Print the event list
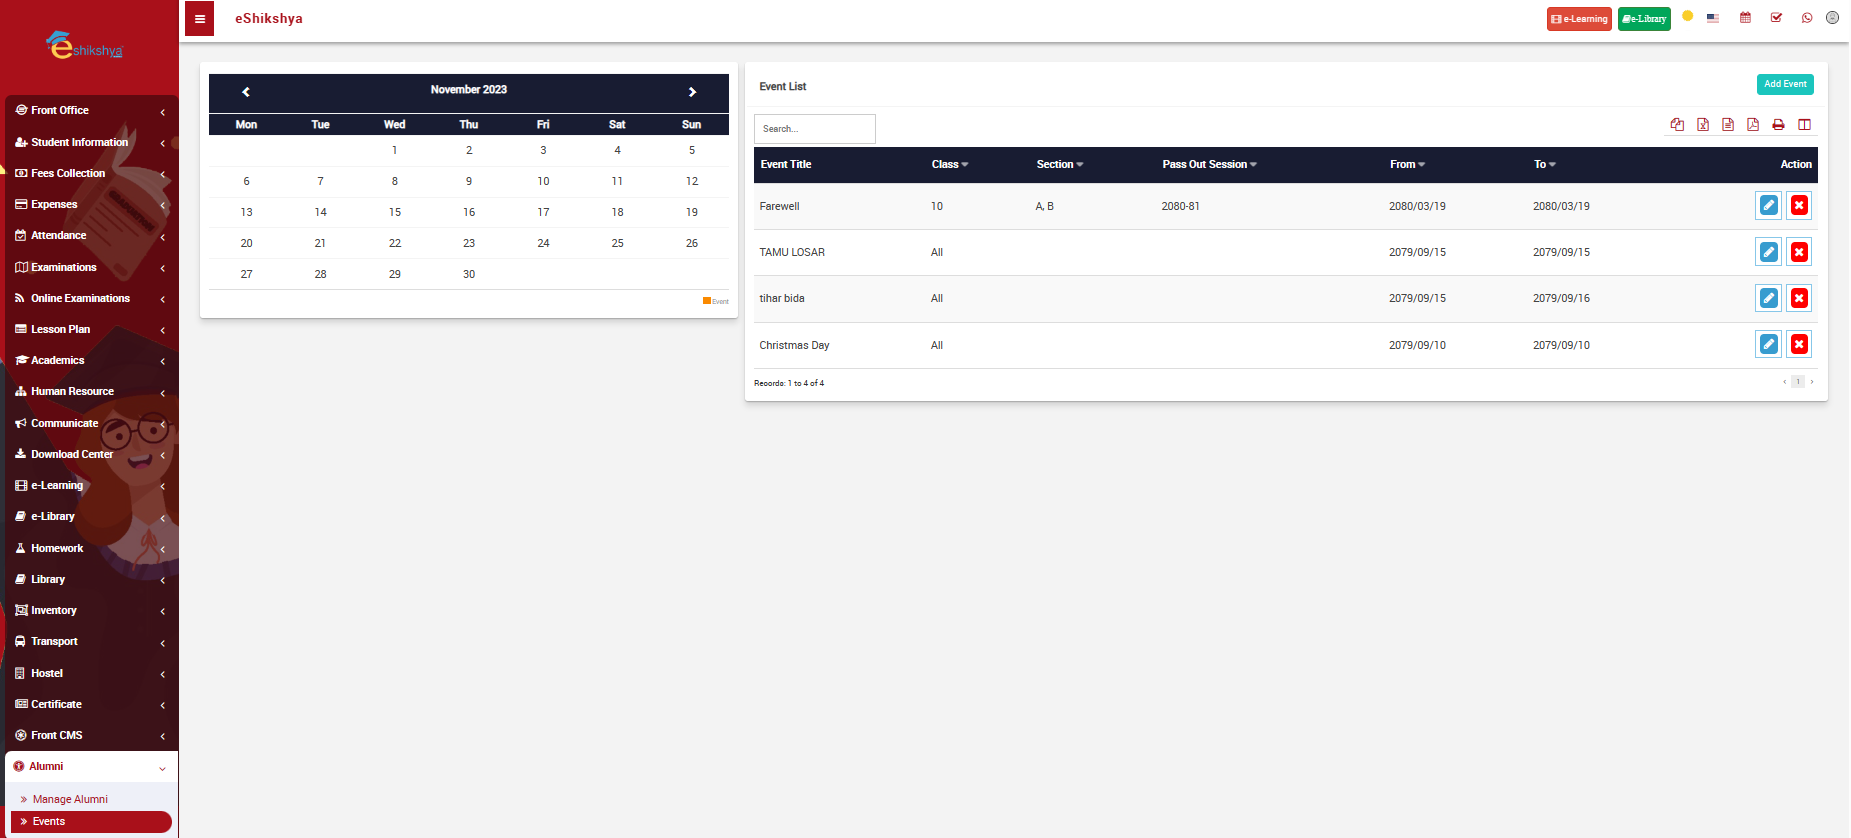The height and width of the screenshot is (838, 1851). pyautogui.click(x=1778, y=125)
